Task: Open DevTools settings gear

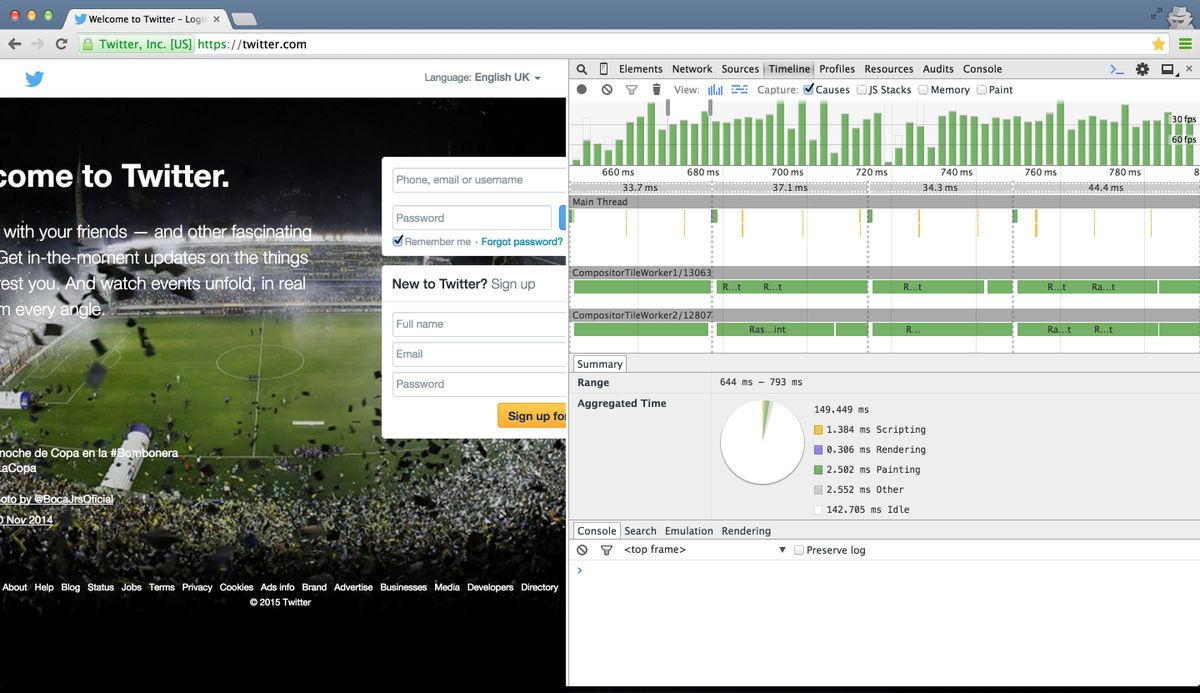Action: pyautogui.click(x=1143, y=69)
